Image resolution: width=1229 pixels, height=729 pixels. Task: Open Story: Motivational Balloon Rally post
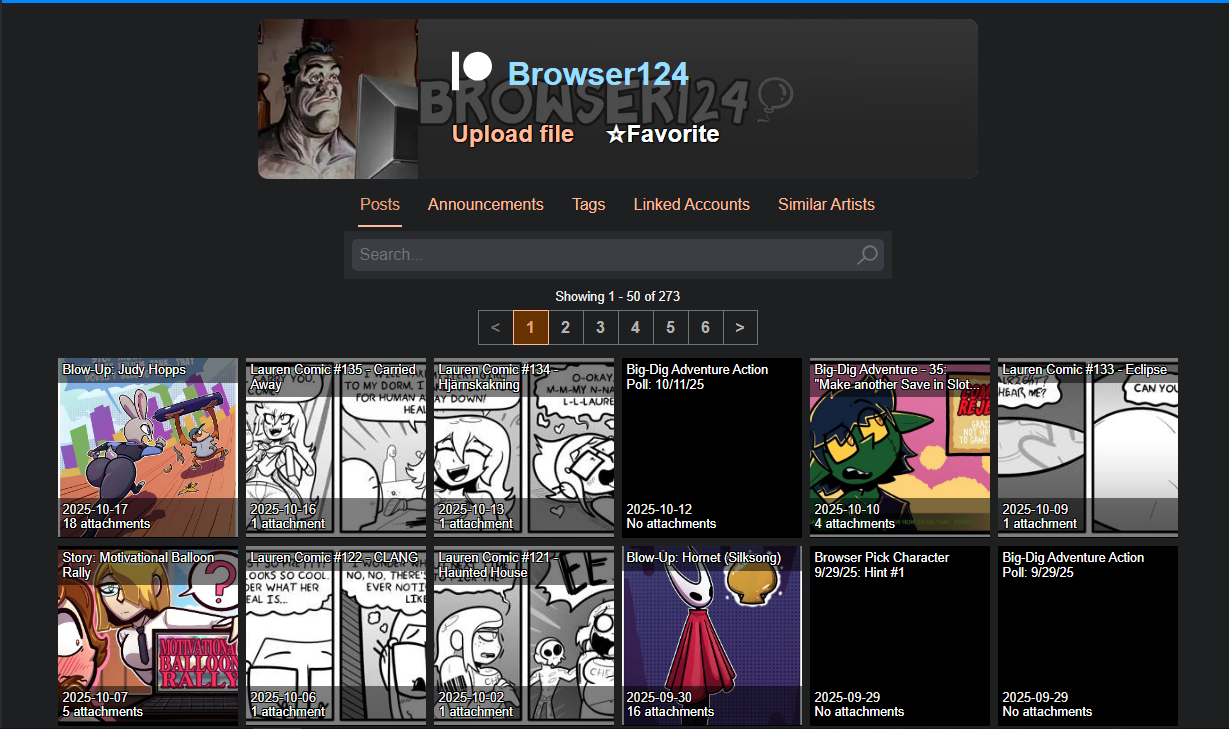pyautogui.click(x=148, y=635)
